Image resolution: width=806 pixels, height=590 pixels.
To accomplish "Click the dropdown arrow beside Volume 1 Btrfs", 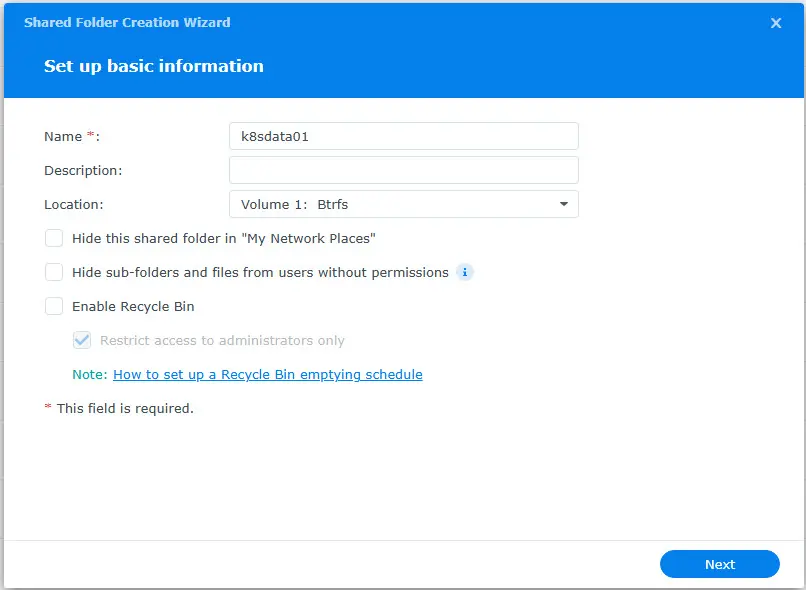I will [564, 203].
